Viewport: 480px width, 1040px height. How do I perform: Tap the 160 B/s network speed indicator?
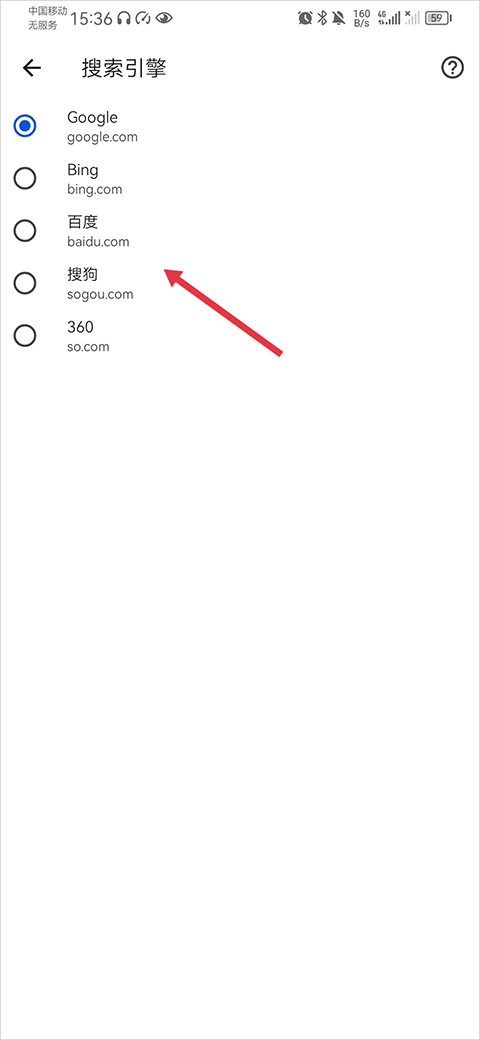tap(361, 18)
